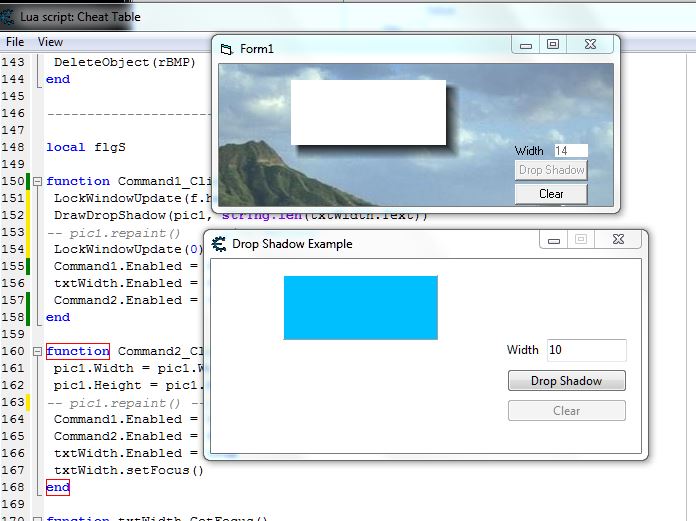Click the white rectangle with shadow in Form1
Screen dimensions: 696x521
click(x=367, y=112)
